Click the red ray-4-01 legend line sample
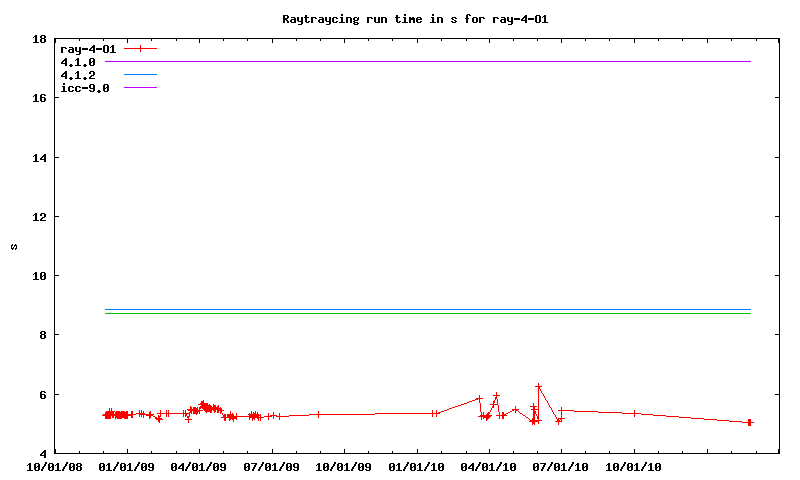This screenshot has height=480, width=800. tap(140, 48)
